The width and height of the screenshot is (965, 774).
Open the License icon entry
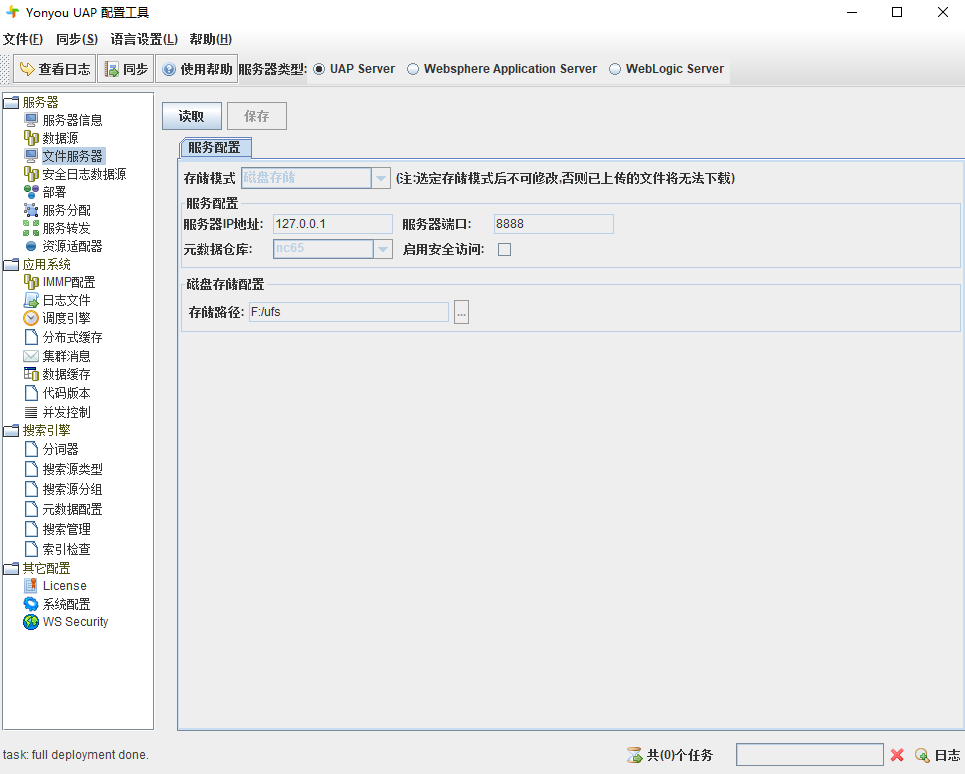31,586
